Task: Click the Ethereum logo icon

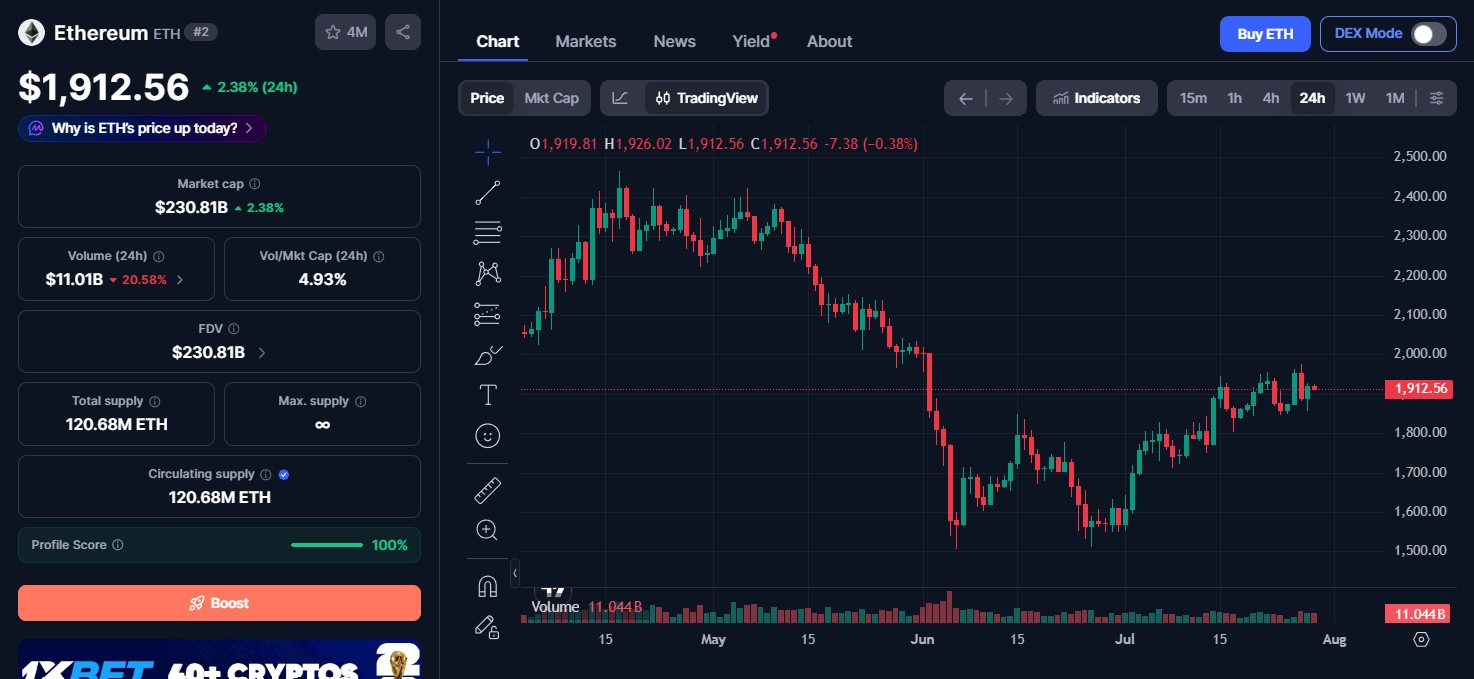Action: [x=31, y=32]
